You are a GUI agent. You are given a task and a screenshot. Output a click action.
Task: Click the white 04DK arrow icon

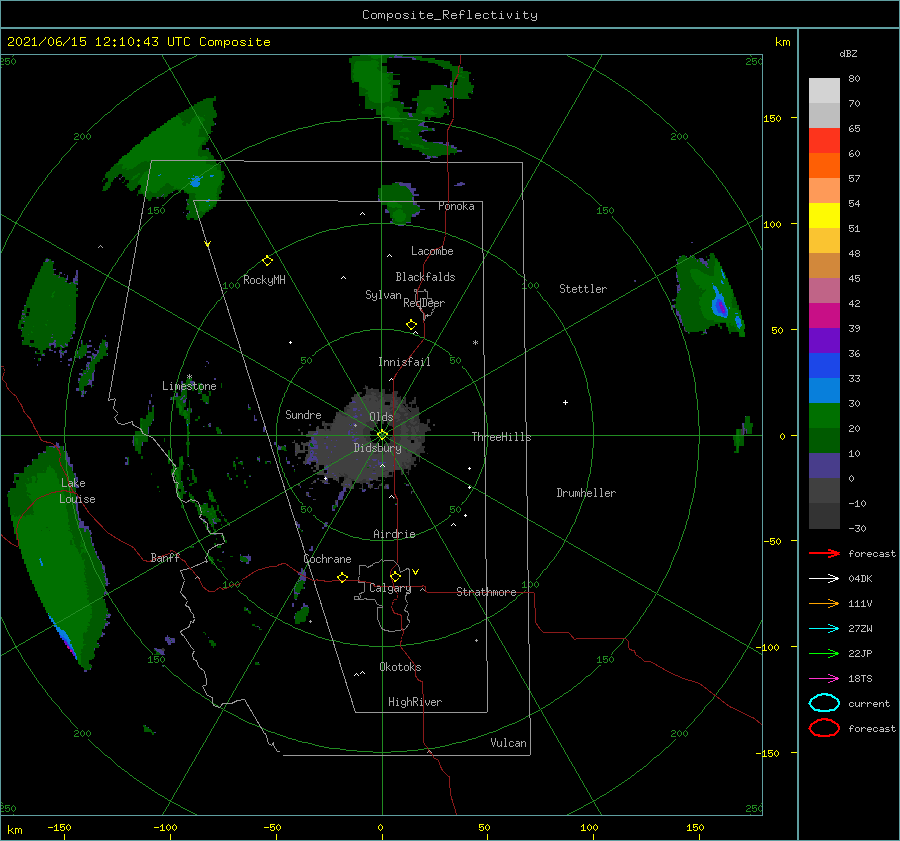pos(824,579)
